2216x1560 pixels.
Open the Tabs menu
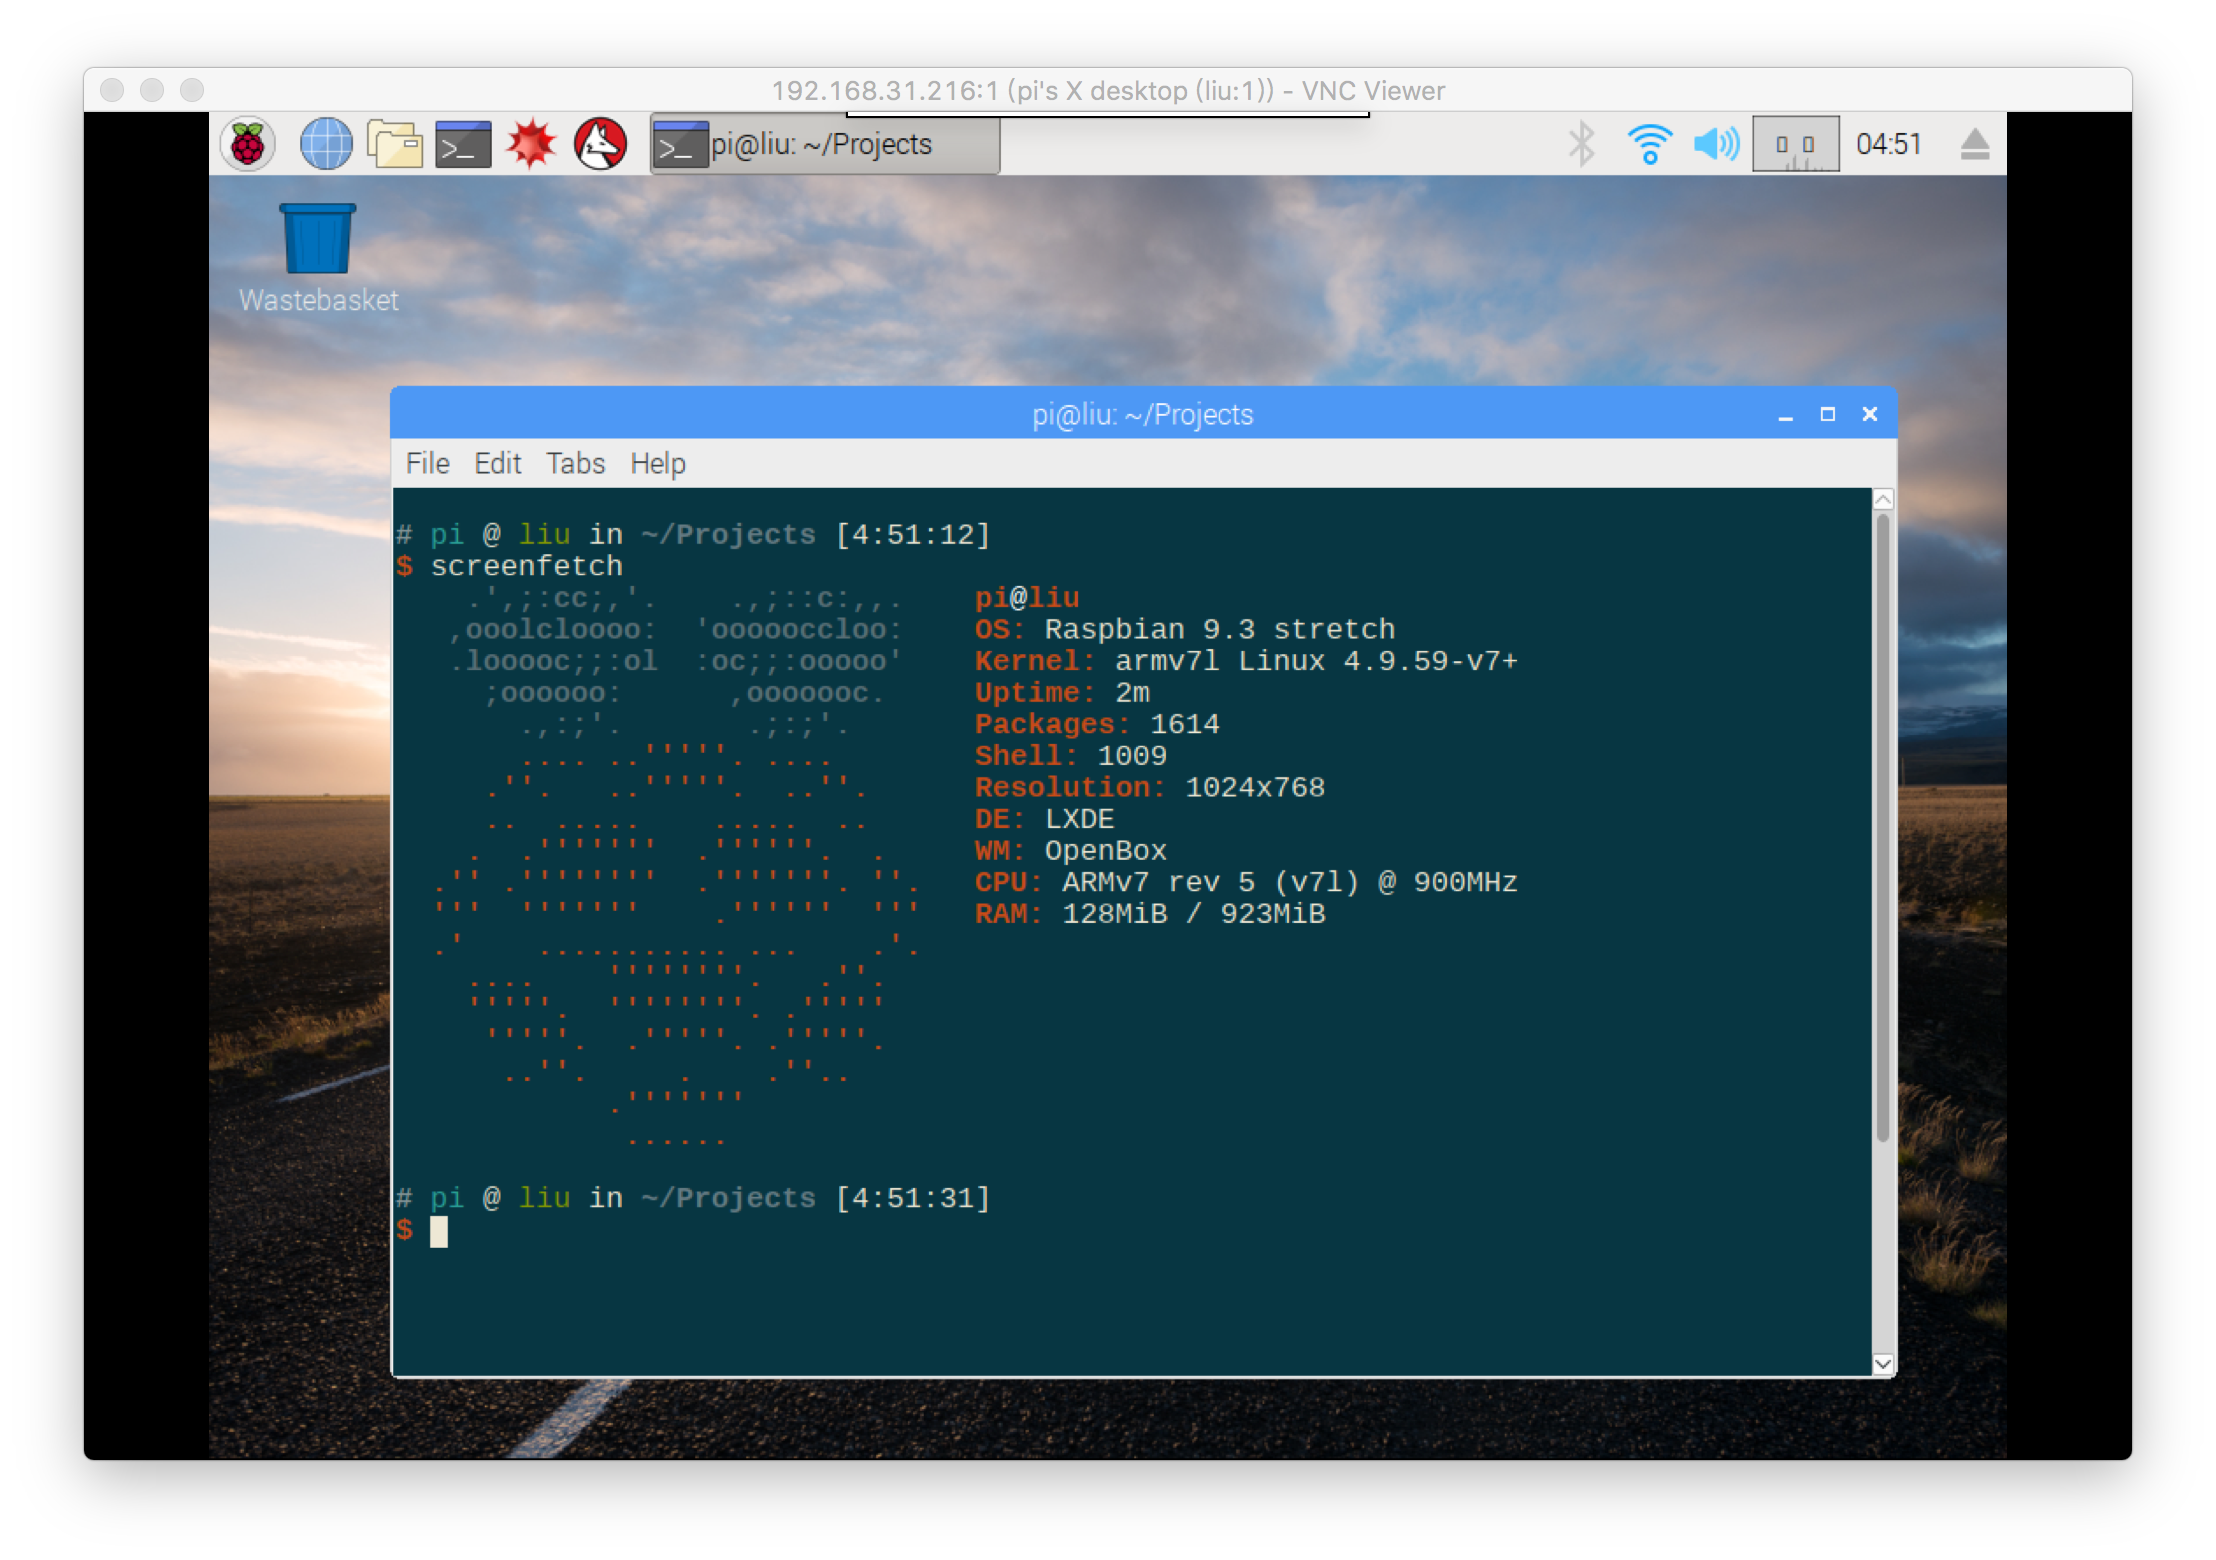coord(575,464)
